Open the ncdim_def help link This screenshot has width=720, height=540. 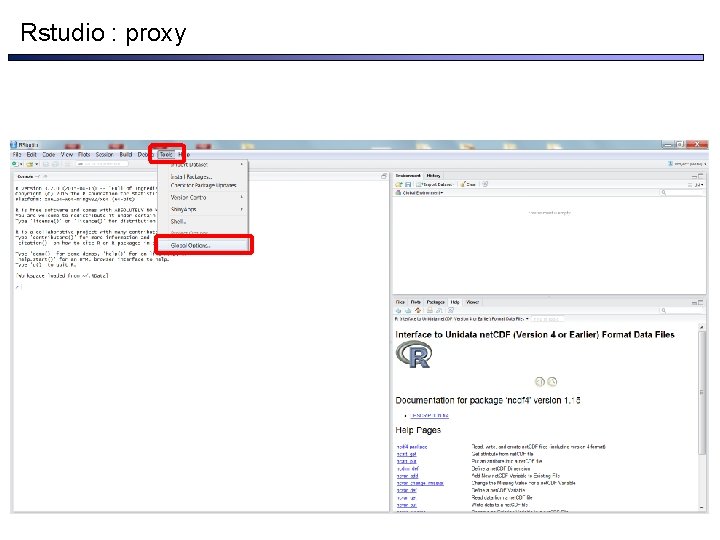tap(408, 469)
